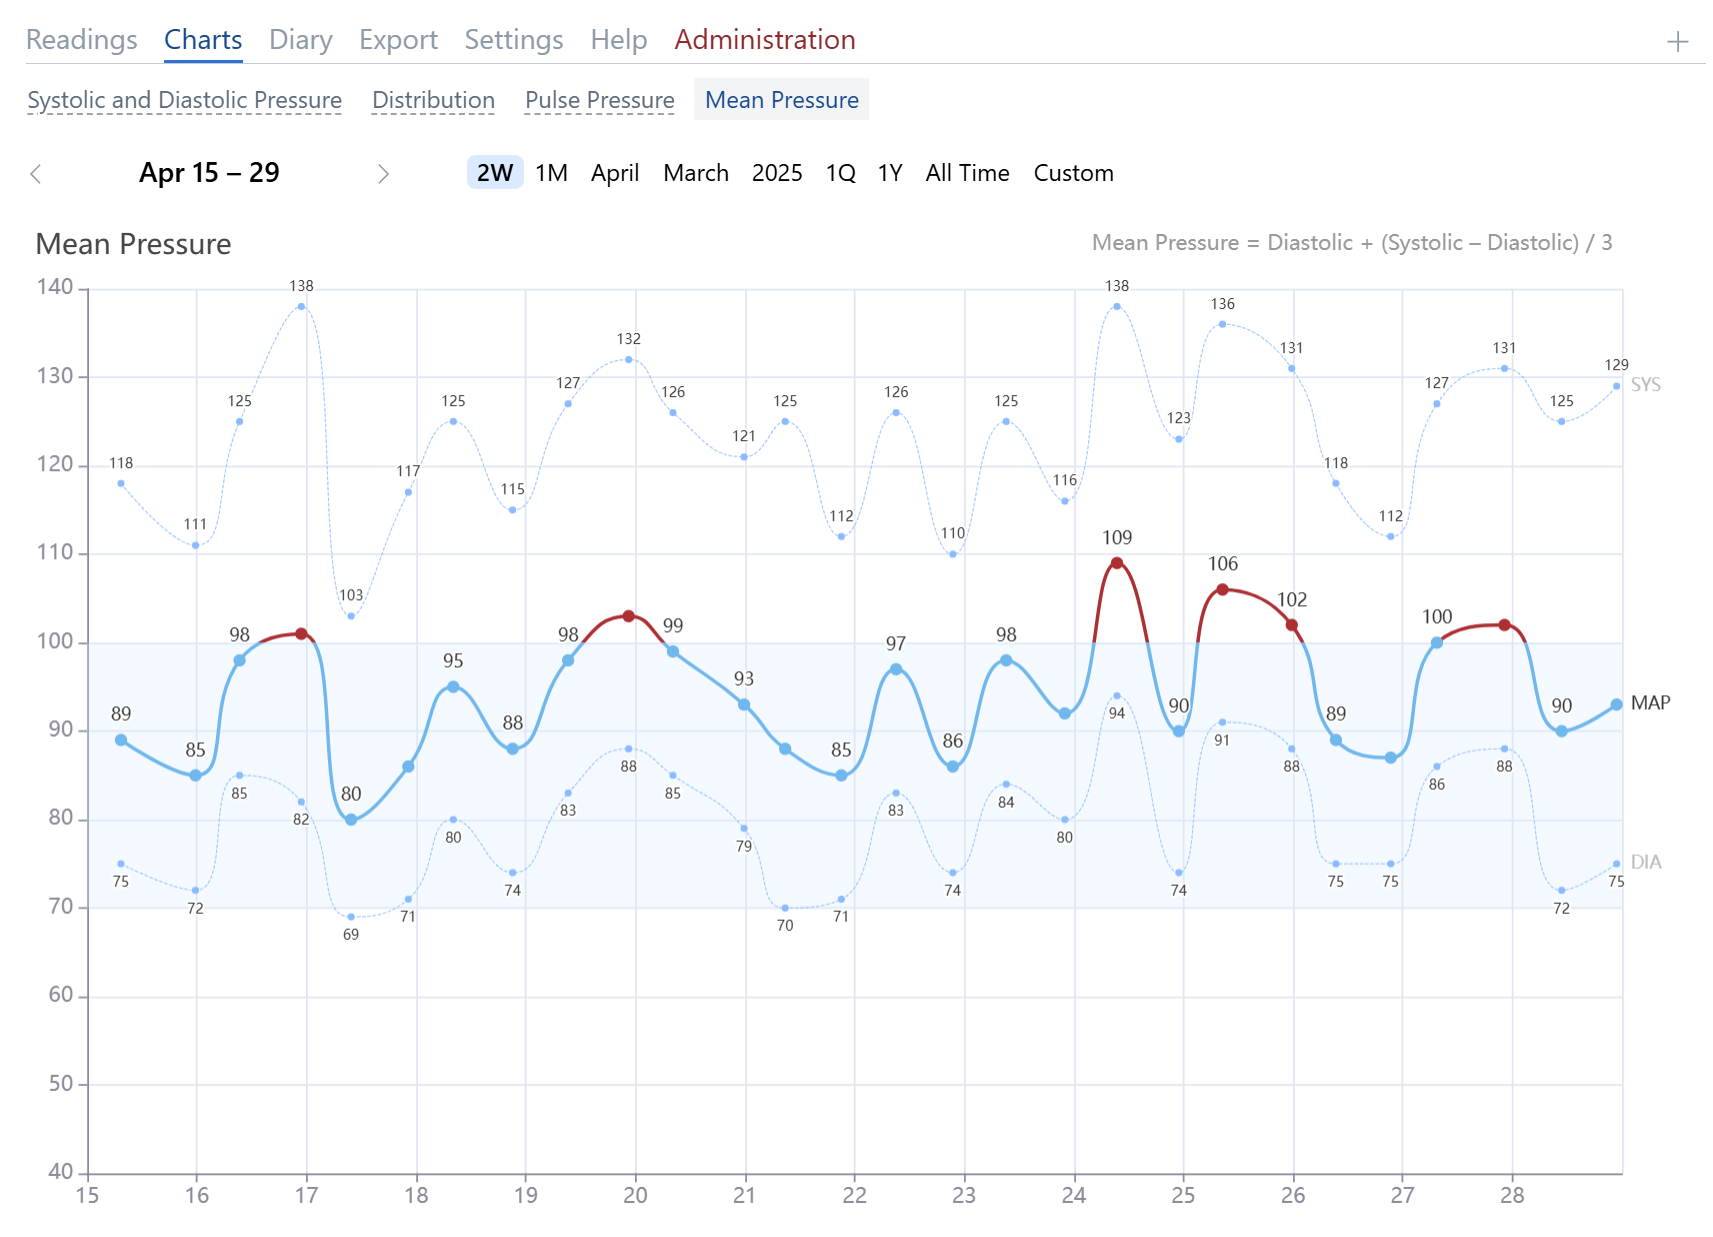This screenshot has width=1713, height=1237.
Task: Toggle the MAP series in the chart legend
Action: [x=1652, y=702]
